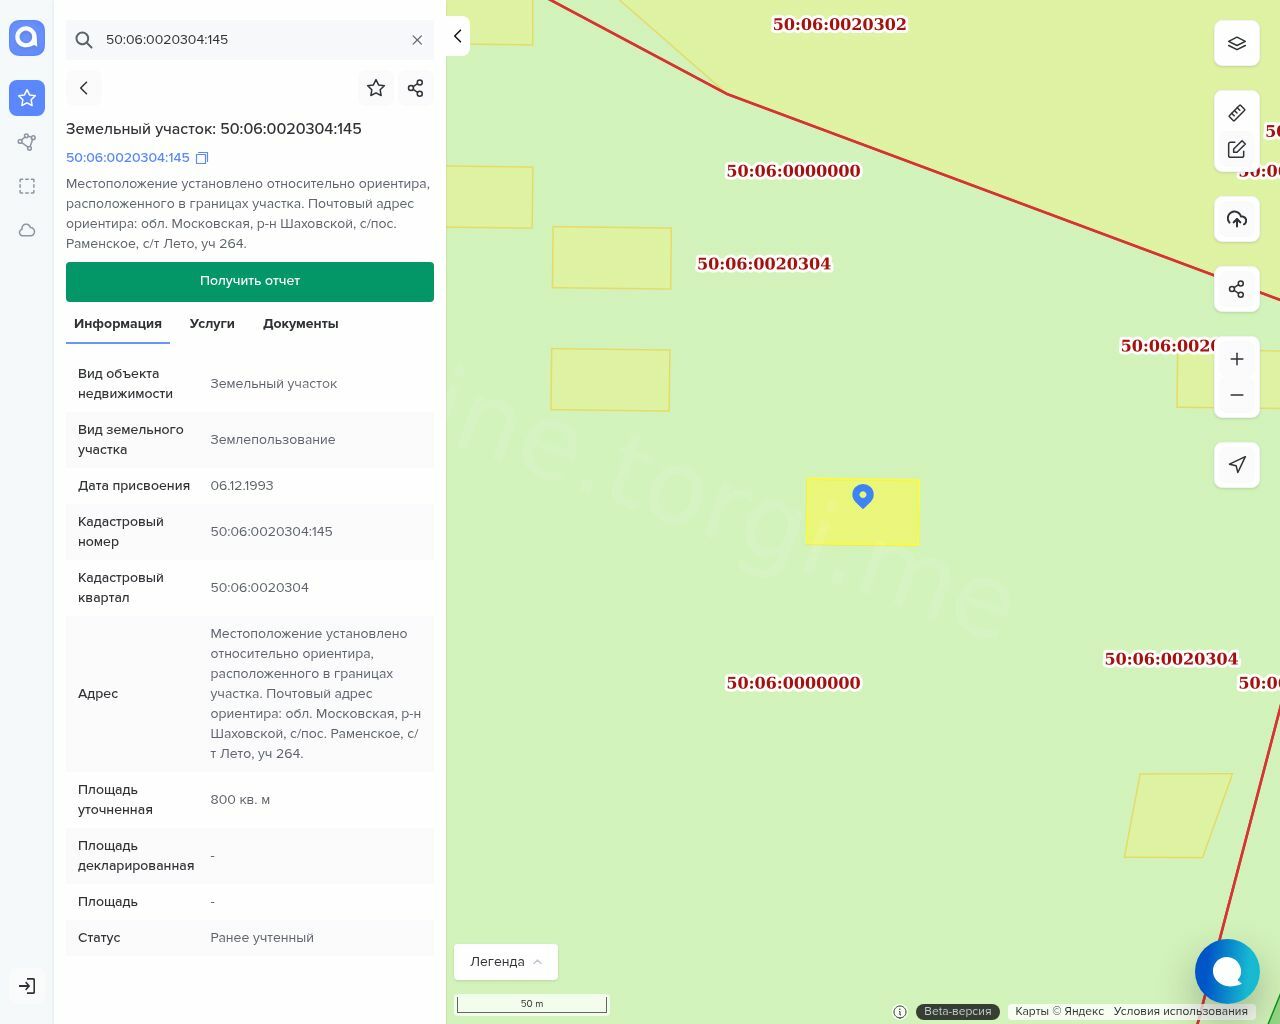The height and width of the screenshot is (1024, 1280).
Task: Click the login arrow icon in sidebar
Action: (x=27, y=986)
